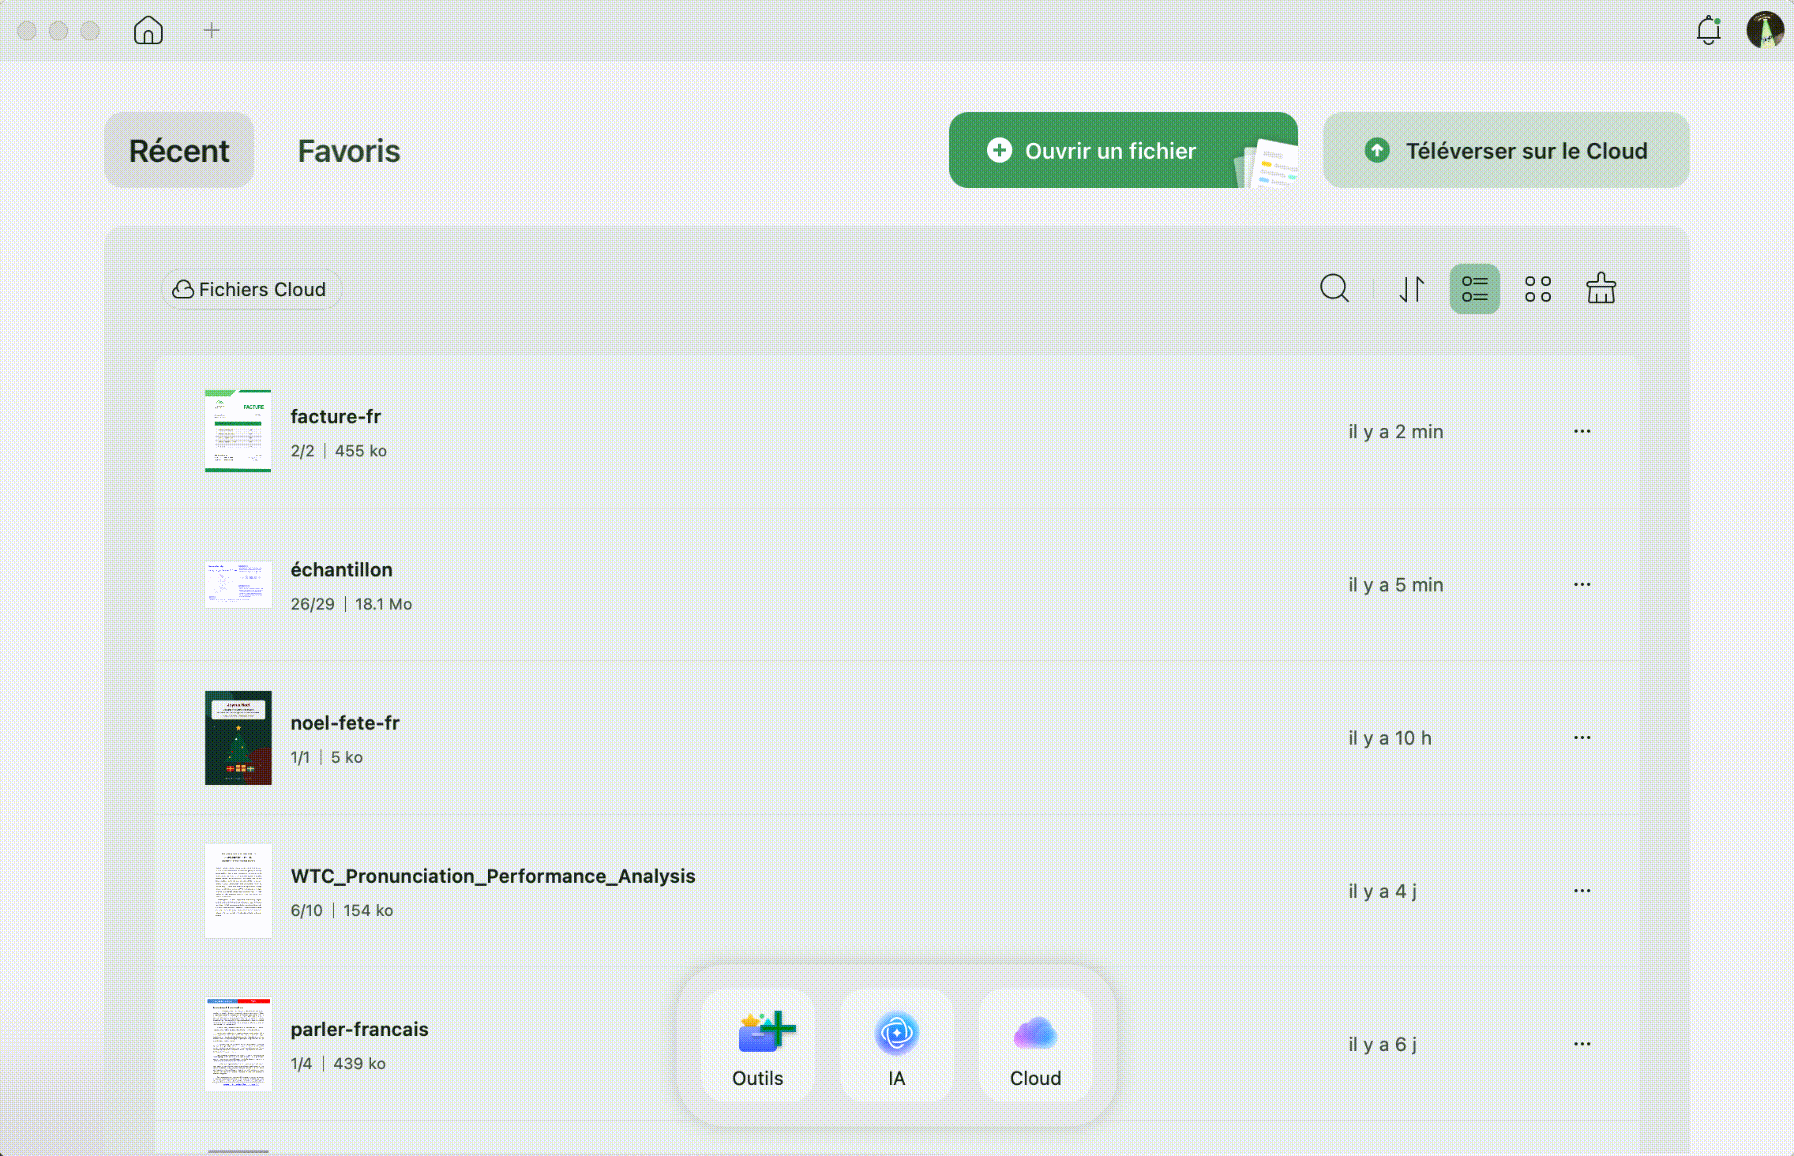Go to the Home icon
Screen dimensions: 1794x1156
(x=148, y=30)
